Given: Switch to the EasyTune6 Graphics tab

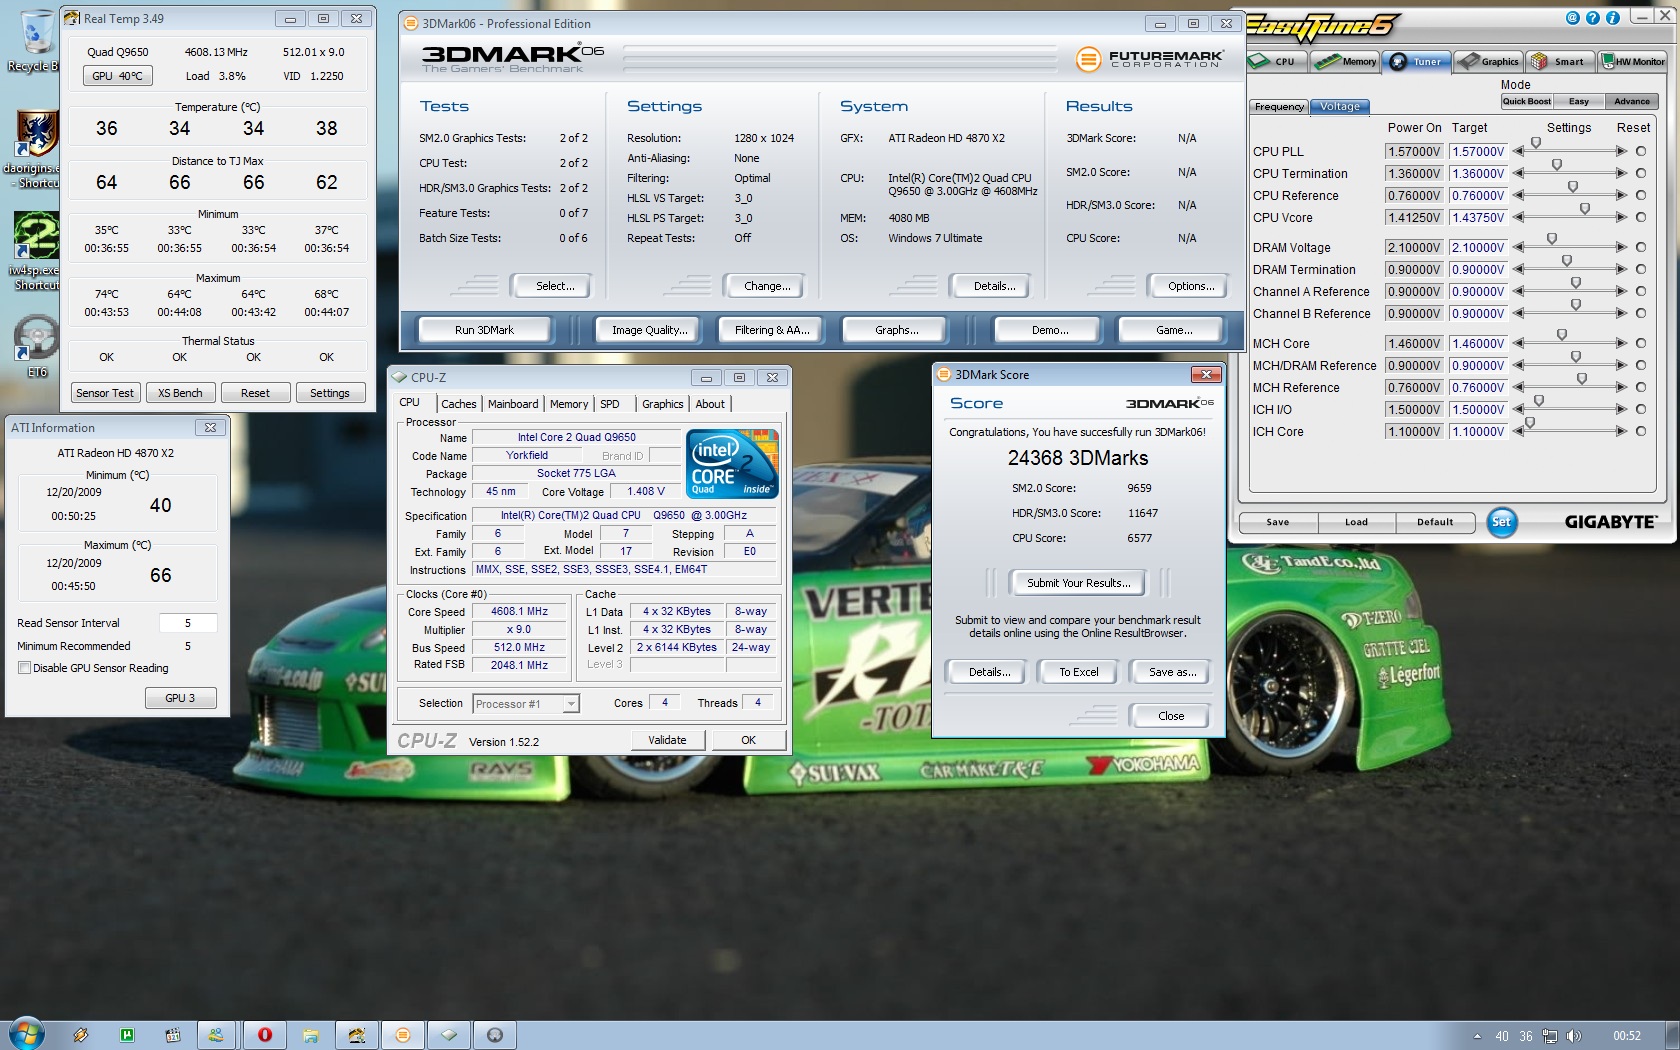Looking at the screenshot, I should (1489, 62).
